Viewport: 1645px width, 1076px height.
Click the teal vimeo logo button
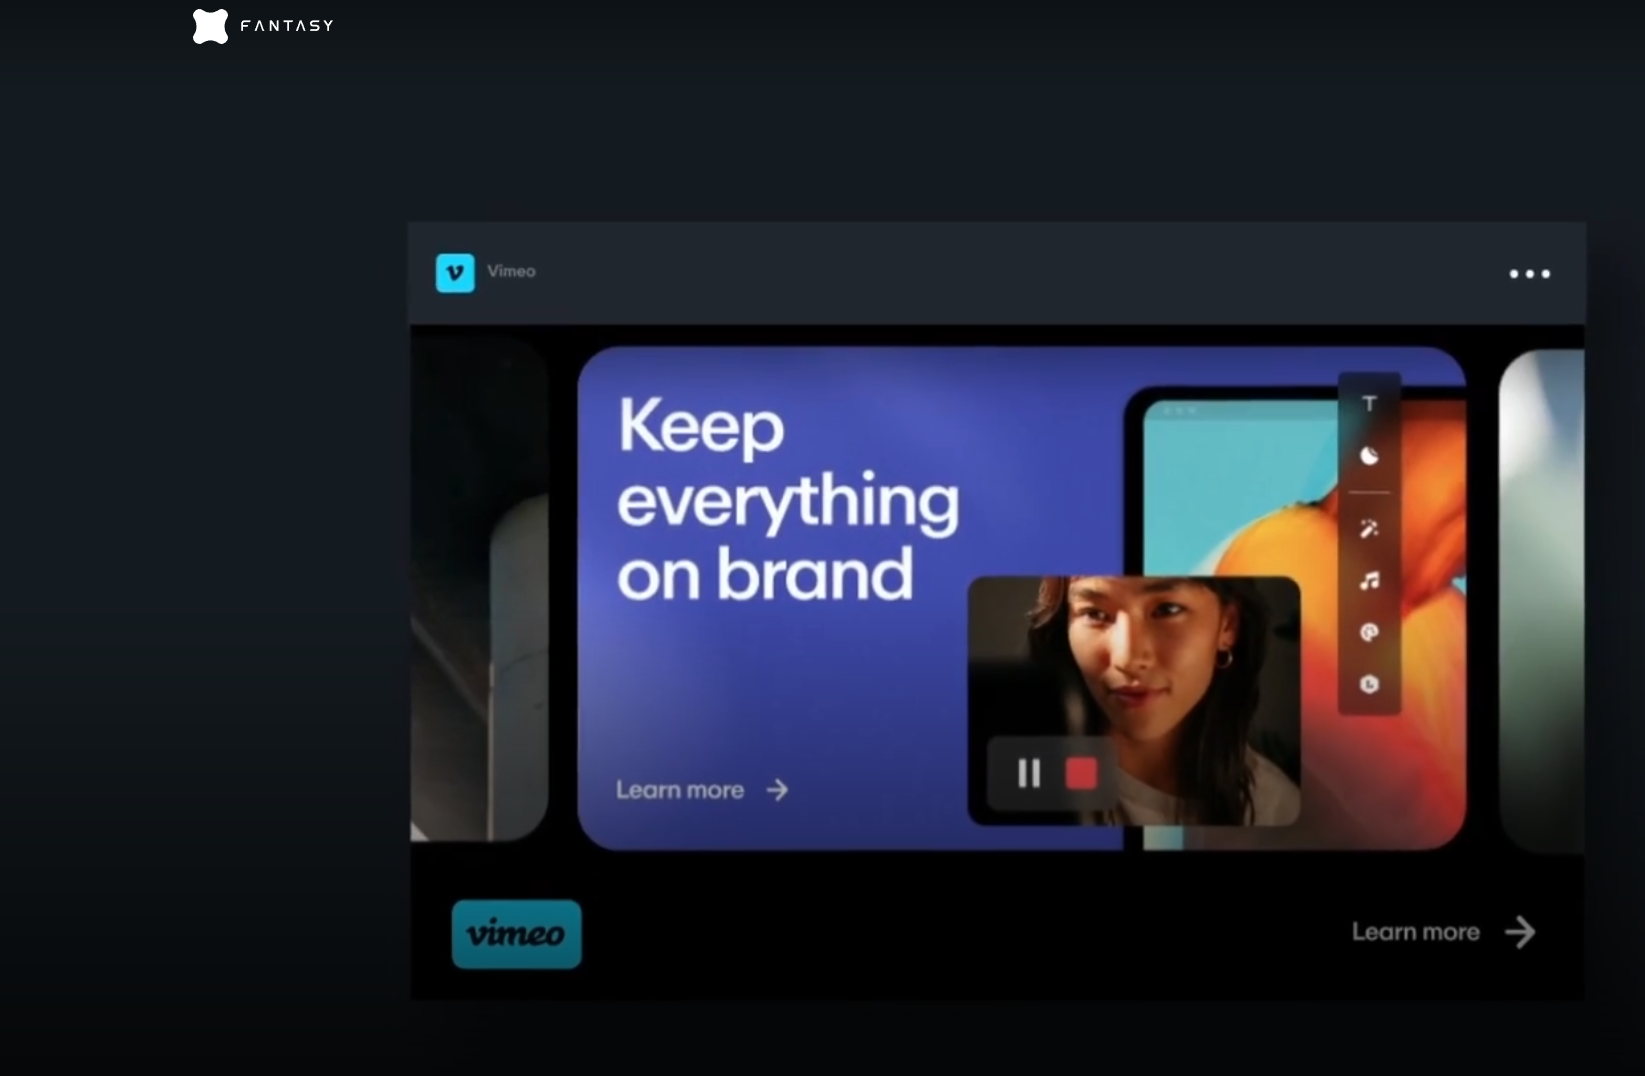point(516,934)
